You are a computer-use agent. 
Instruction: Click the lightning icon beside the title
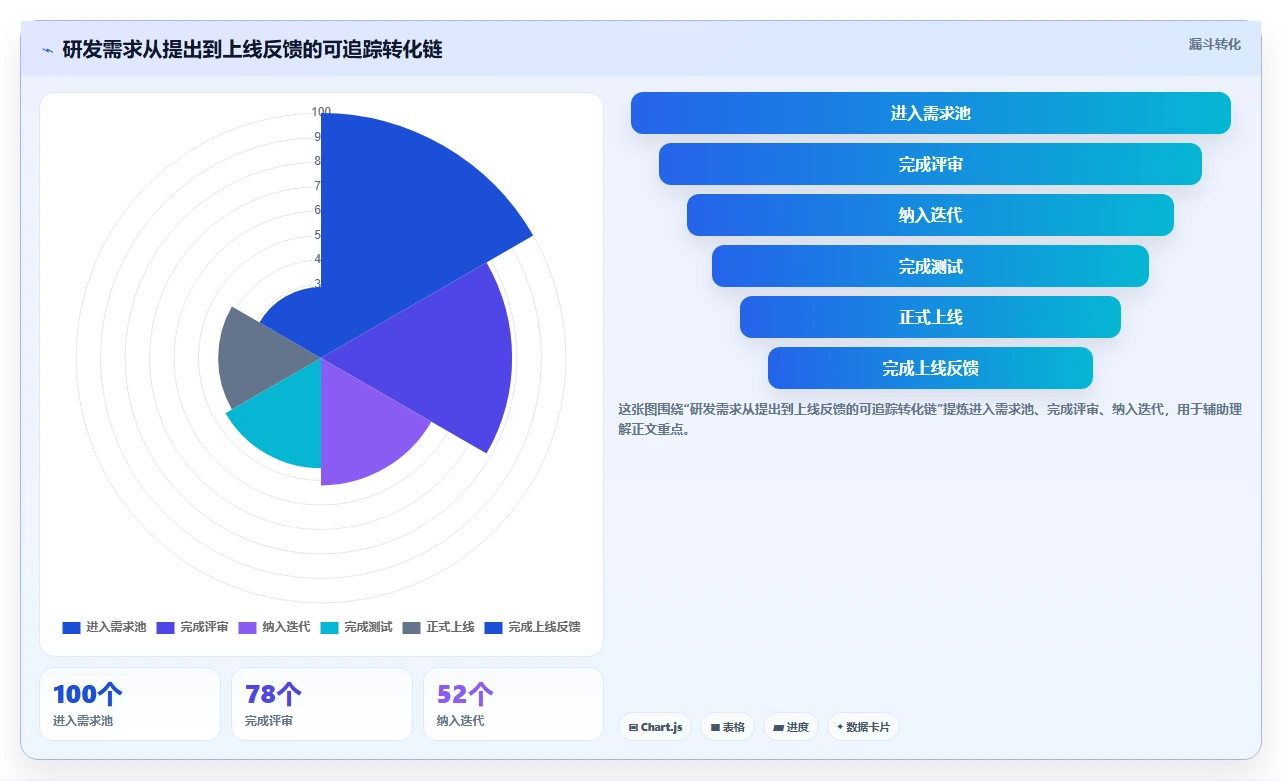point(47,50)
